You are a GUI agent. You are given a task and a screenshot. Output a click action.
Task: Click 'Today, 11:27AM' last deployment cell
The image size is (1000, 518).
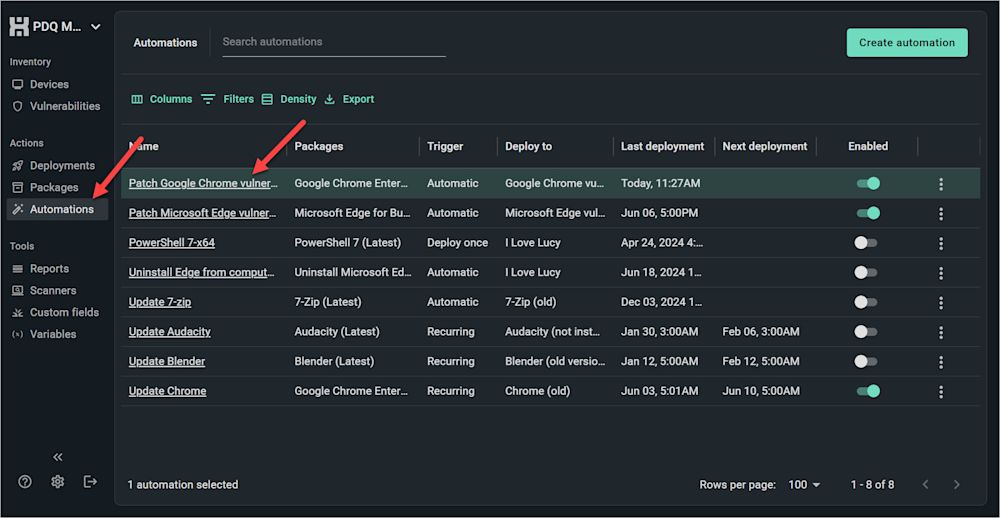pos(661,183)
